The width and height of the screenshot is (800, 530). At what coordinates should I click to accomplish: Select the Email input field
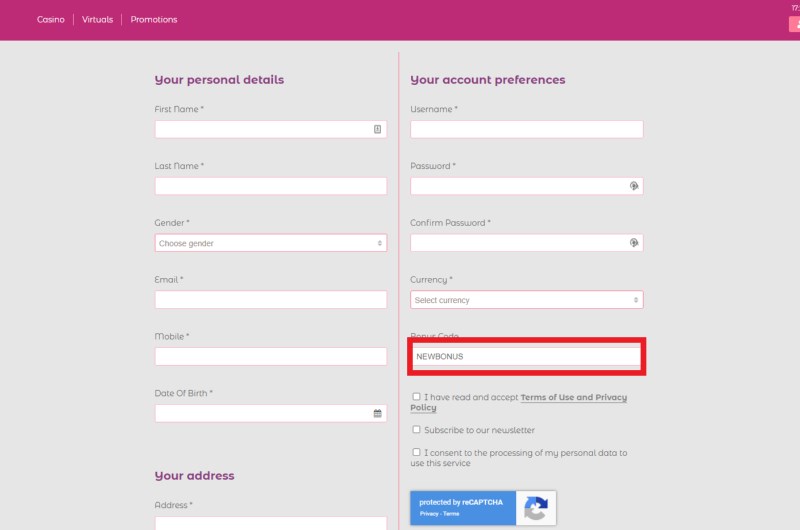pyautogui.click(x=270, y=299)
